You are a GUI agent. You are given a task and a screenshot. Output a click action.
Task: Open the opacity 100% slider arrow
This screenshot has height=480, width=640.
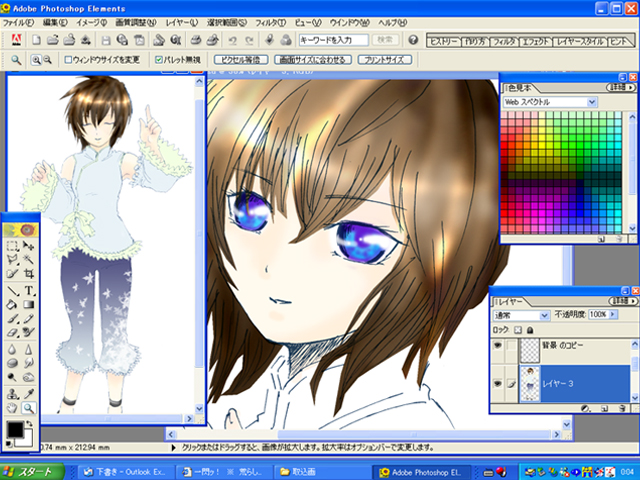613,314
